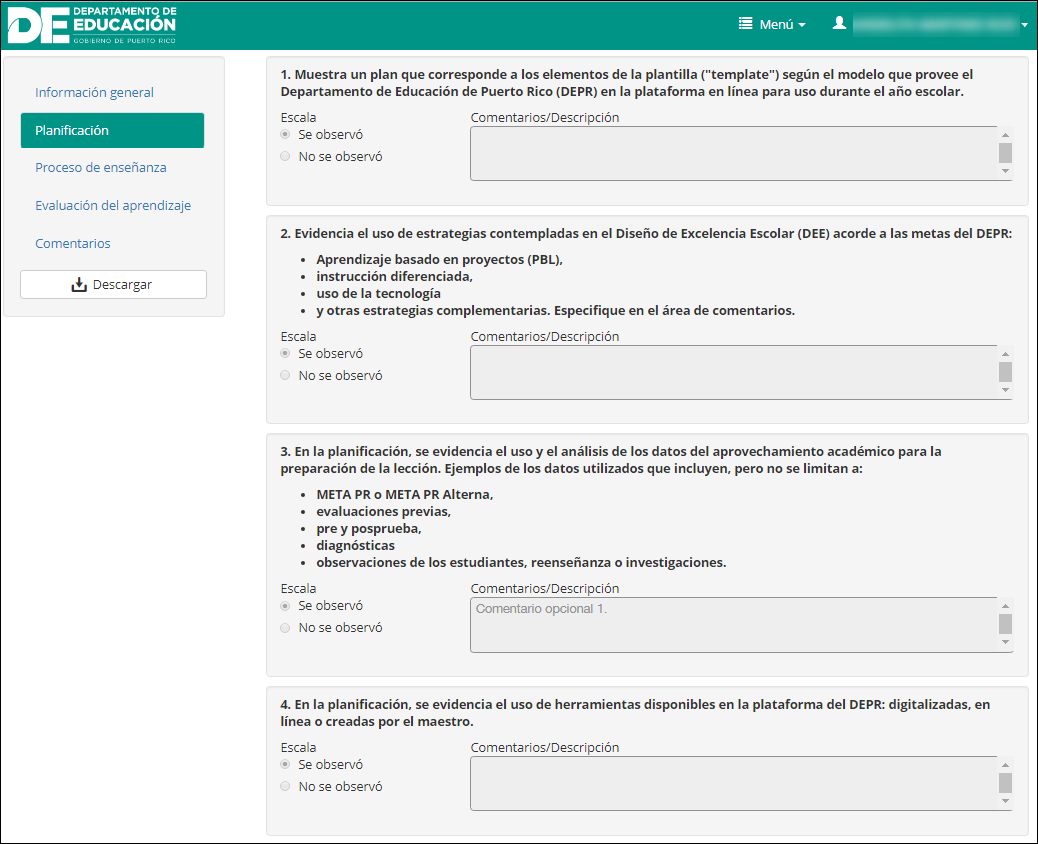Screen dimensions: 1038x844
Task: Expand the user account dropdown caret
Action: 1025,25
